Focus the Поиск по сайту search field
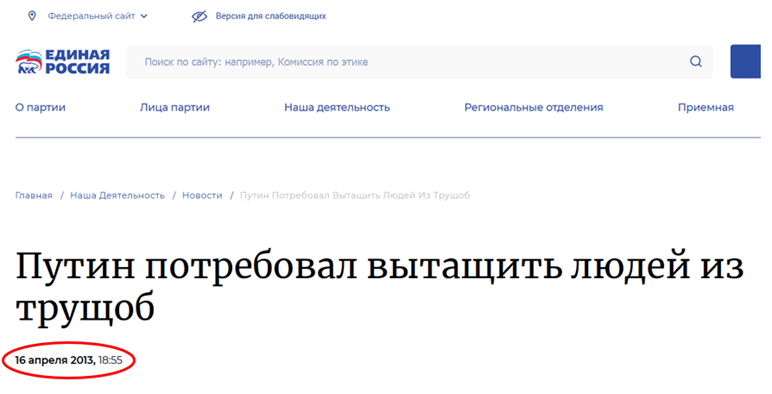The image size is (772, 394). click(420, 62)
